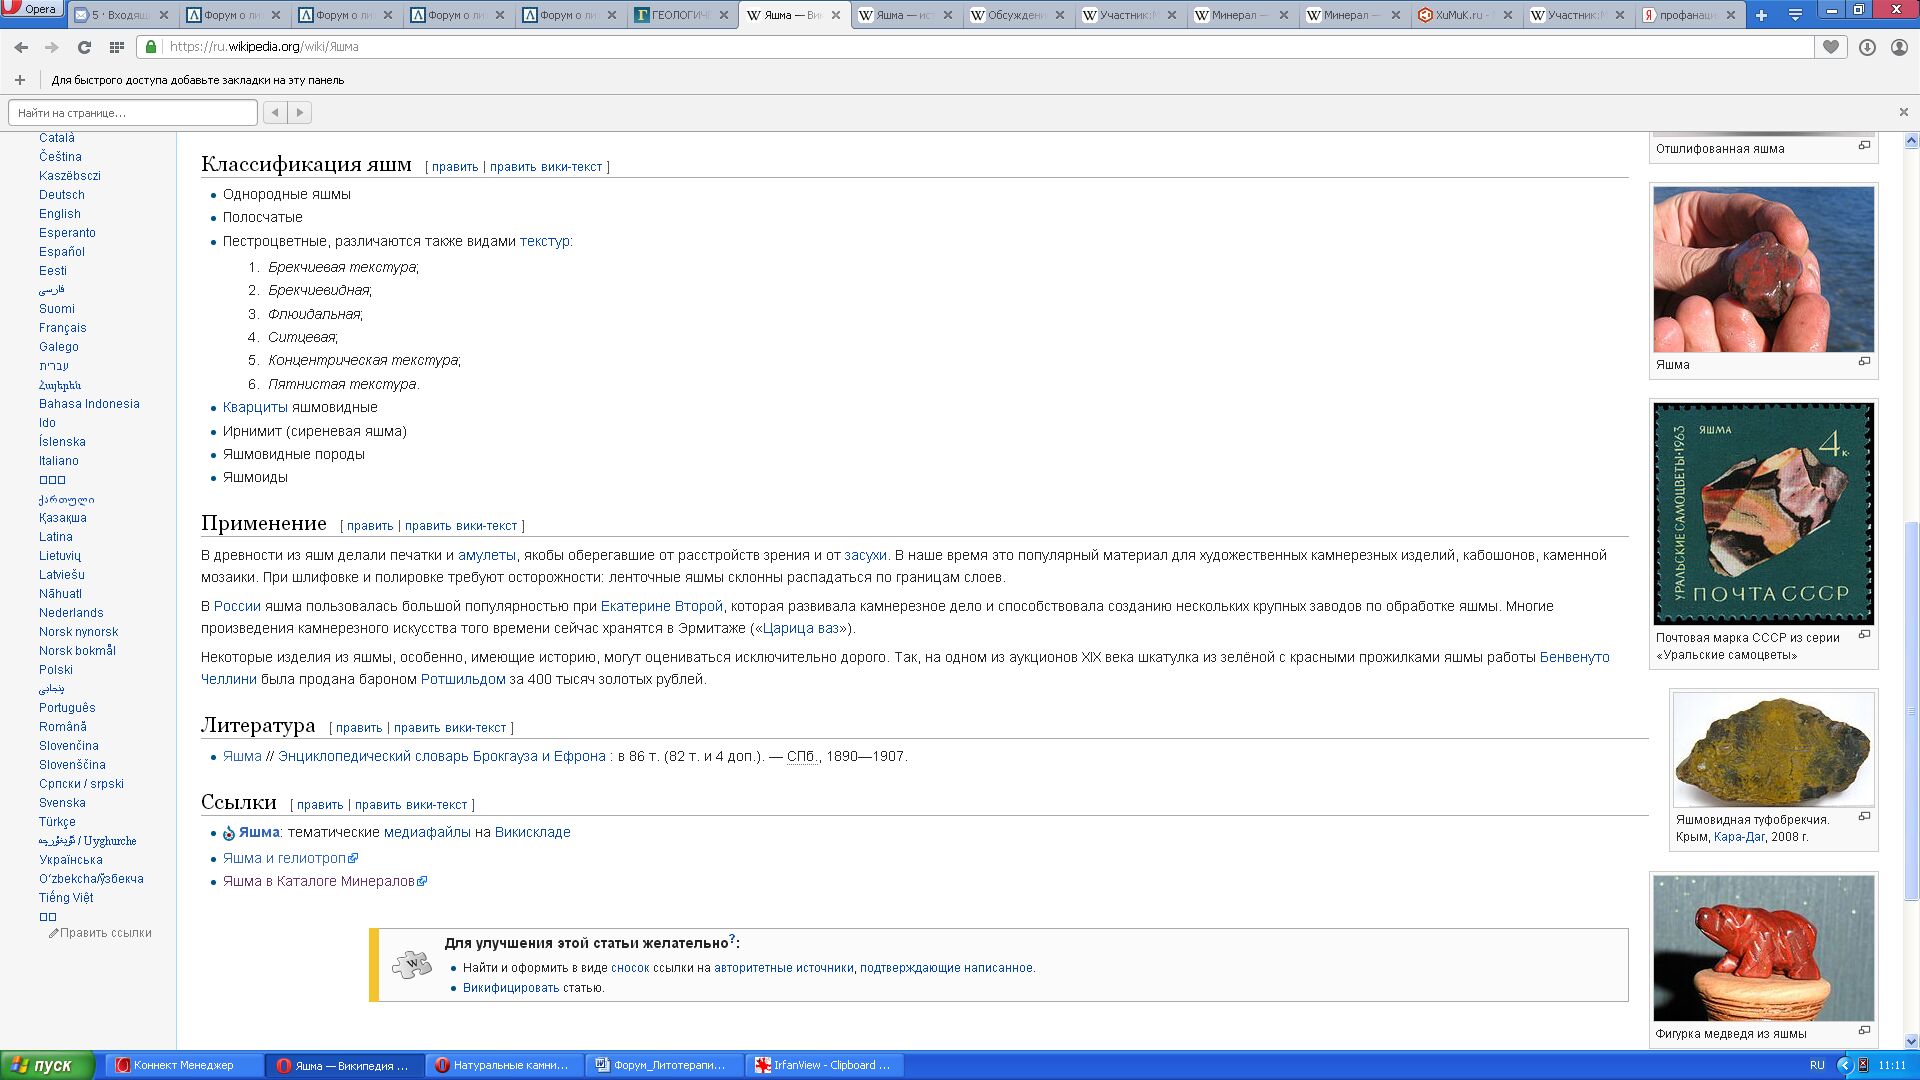Open a new tab with plus icon
Image resolution: width=1920 pixels, height=1080 pixels.
click(1762, 15)
